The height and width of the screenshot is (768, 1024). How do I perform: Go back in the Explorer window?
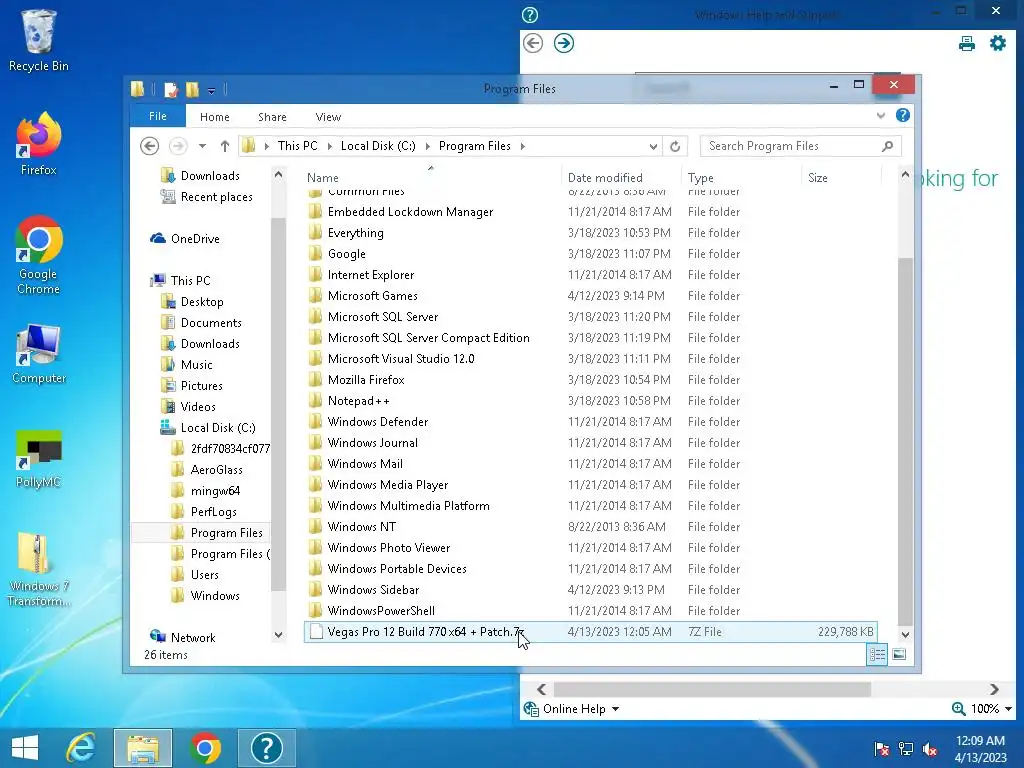tap(150, 146)
